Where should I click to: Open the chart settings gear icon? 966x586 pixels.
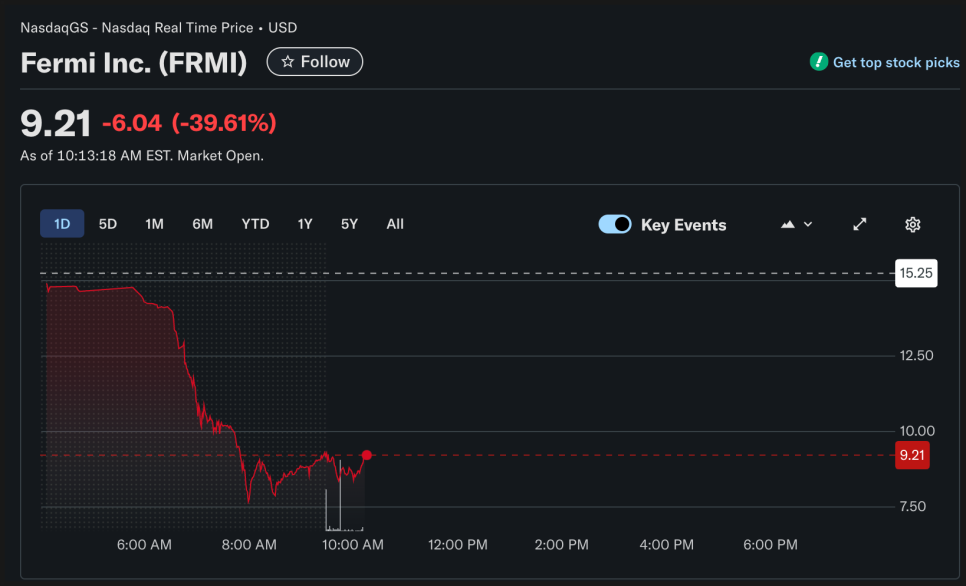[912, 225]
